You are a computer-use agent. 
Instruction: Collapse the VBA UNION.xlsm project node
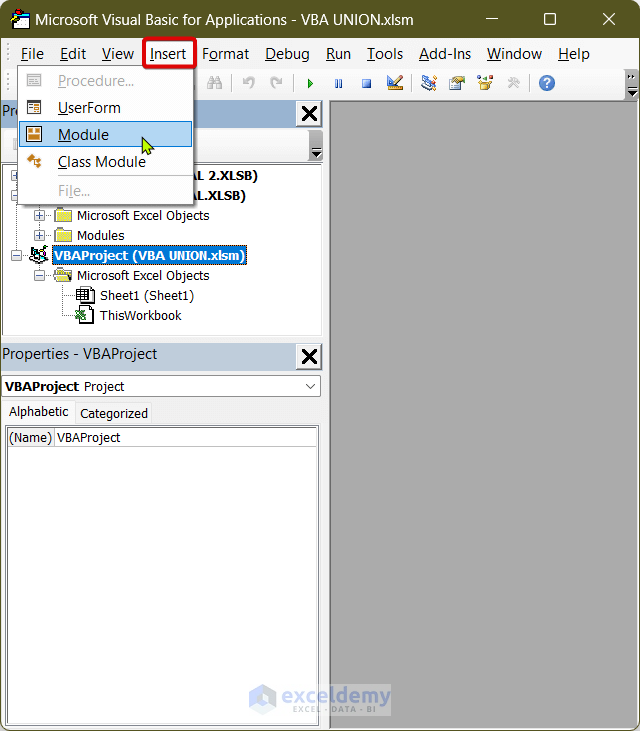tap(16, 255)
